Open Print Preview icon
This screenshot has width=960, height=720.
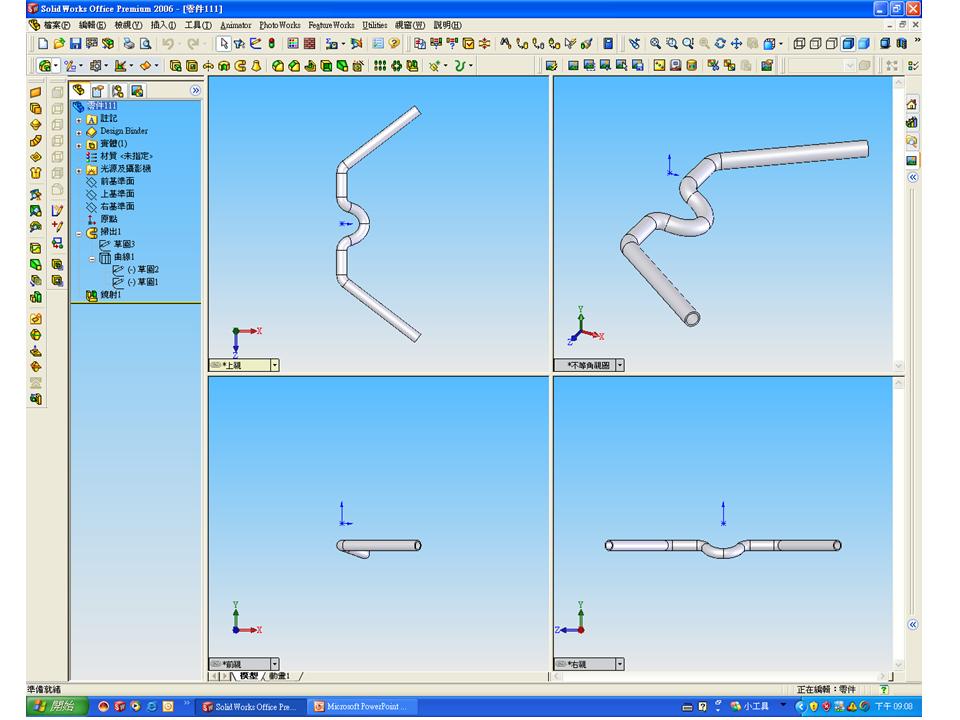(145, 43)
